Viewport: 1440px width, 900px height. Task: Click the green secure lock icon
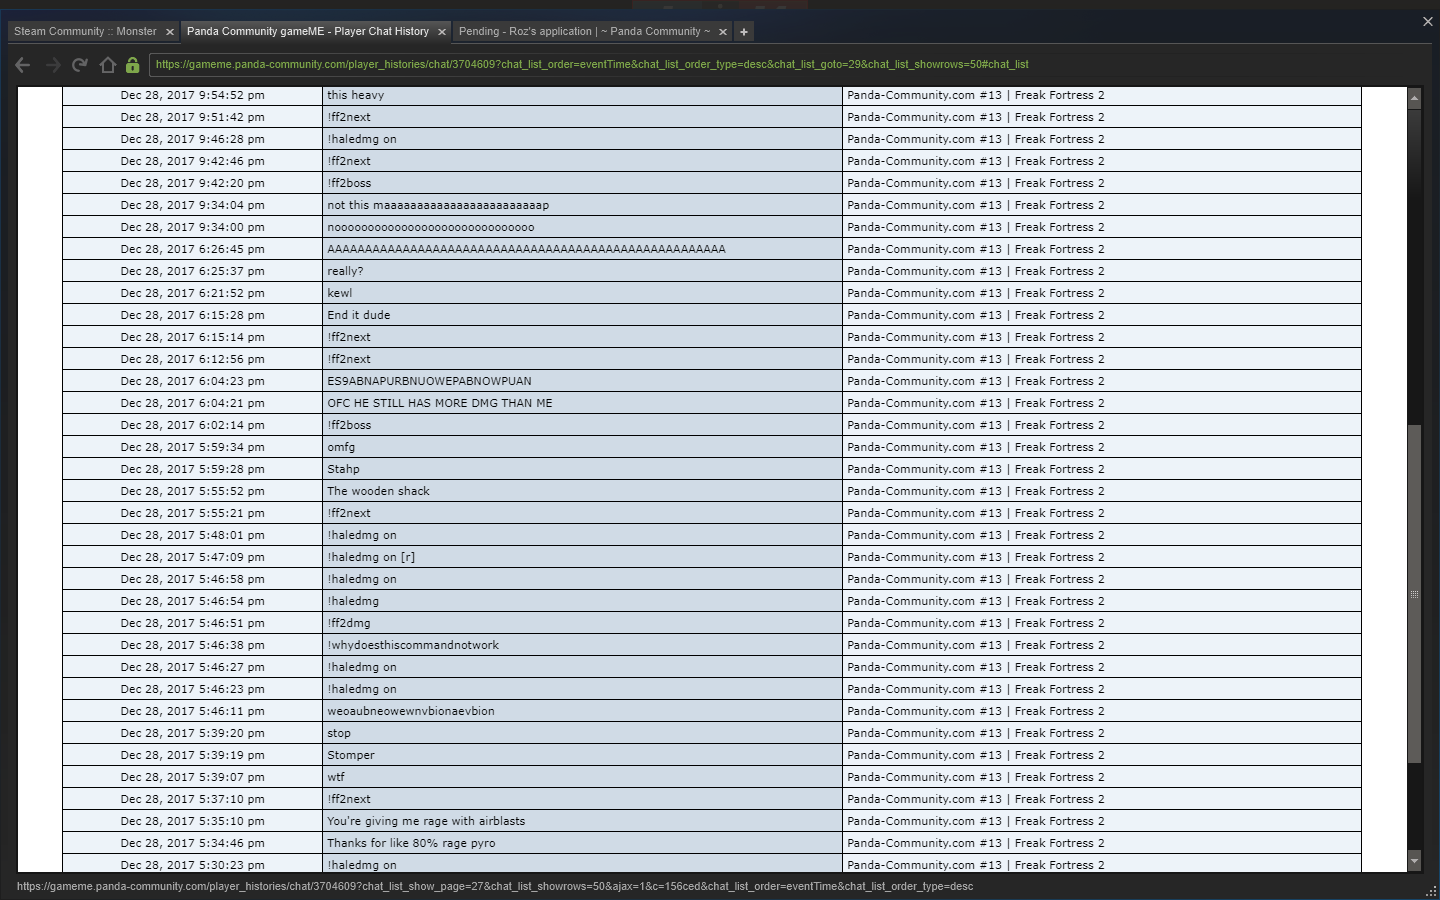point(132,65)
